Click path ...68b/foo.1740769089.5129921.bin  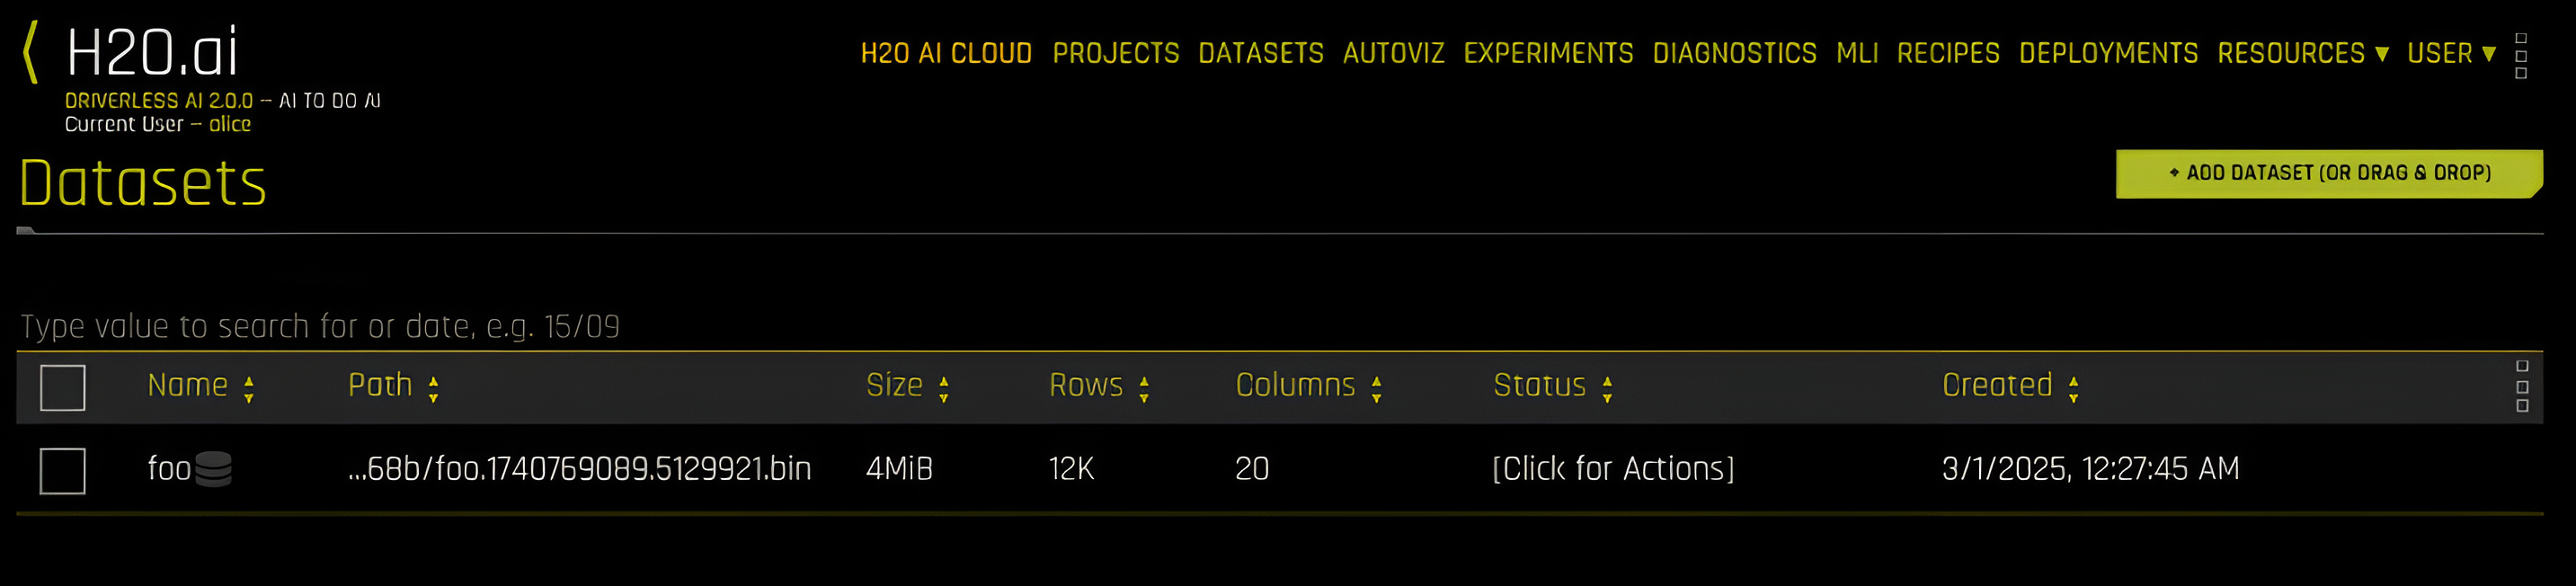579,469
